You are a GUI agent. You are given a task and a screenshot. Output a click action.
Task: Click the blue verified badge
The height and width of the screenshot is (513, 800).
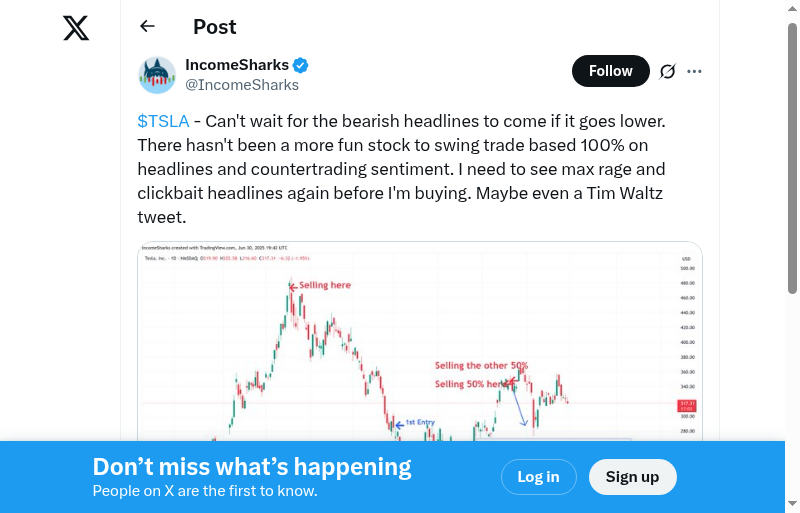301,66
